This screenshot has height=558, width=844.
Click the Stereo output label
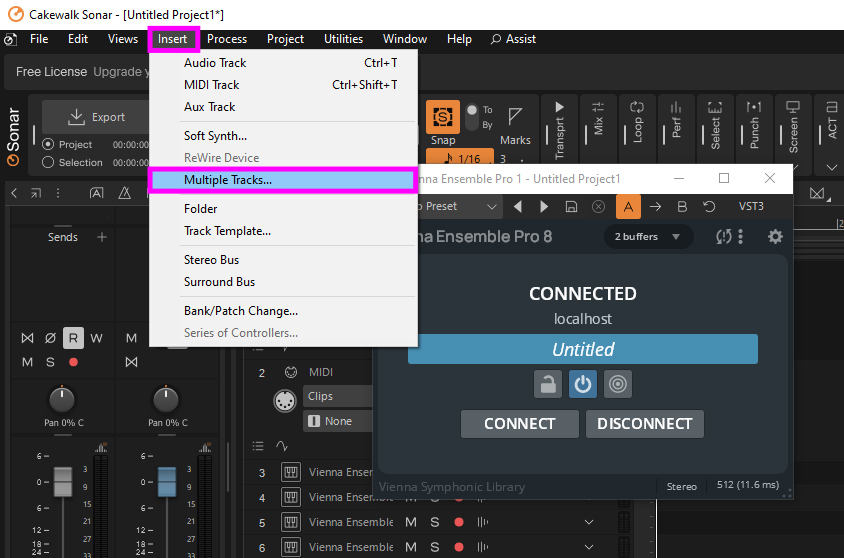681,486
